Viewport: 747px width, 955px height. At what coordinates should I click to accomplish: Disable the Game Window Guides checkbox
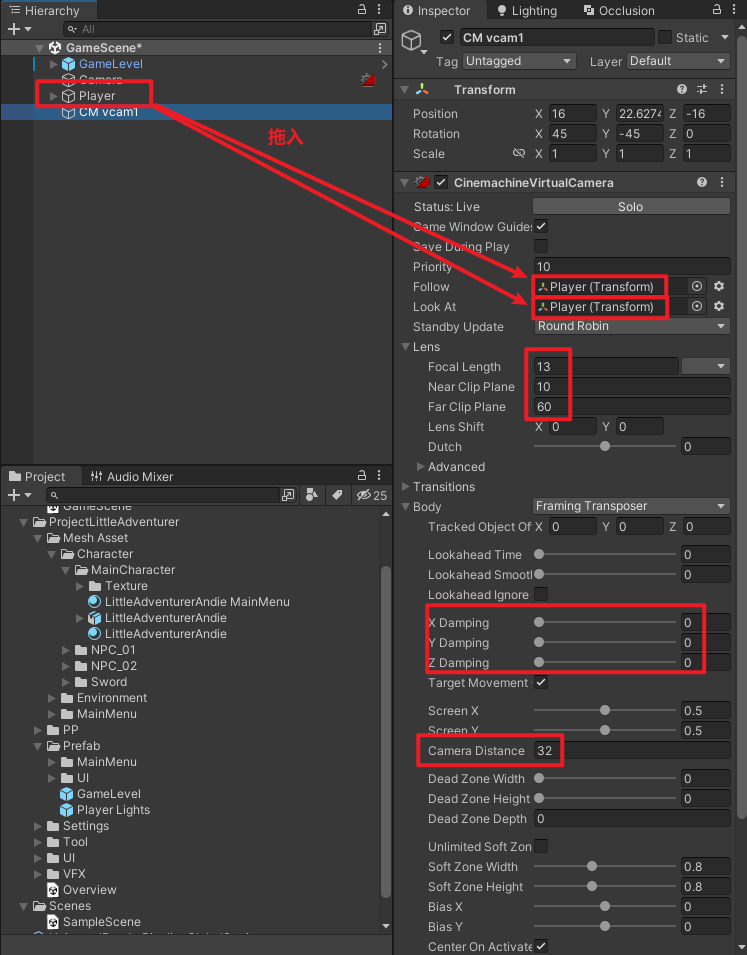click(541, 227)
